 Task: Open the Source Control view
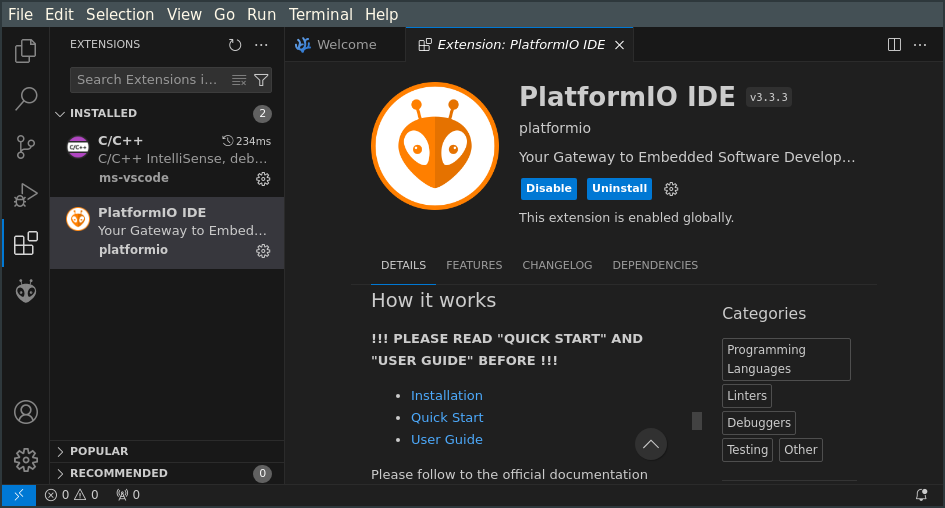(25, 147)
